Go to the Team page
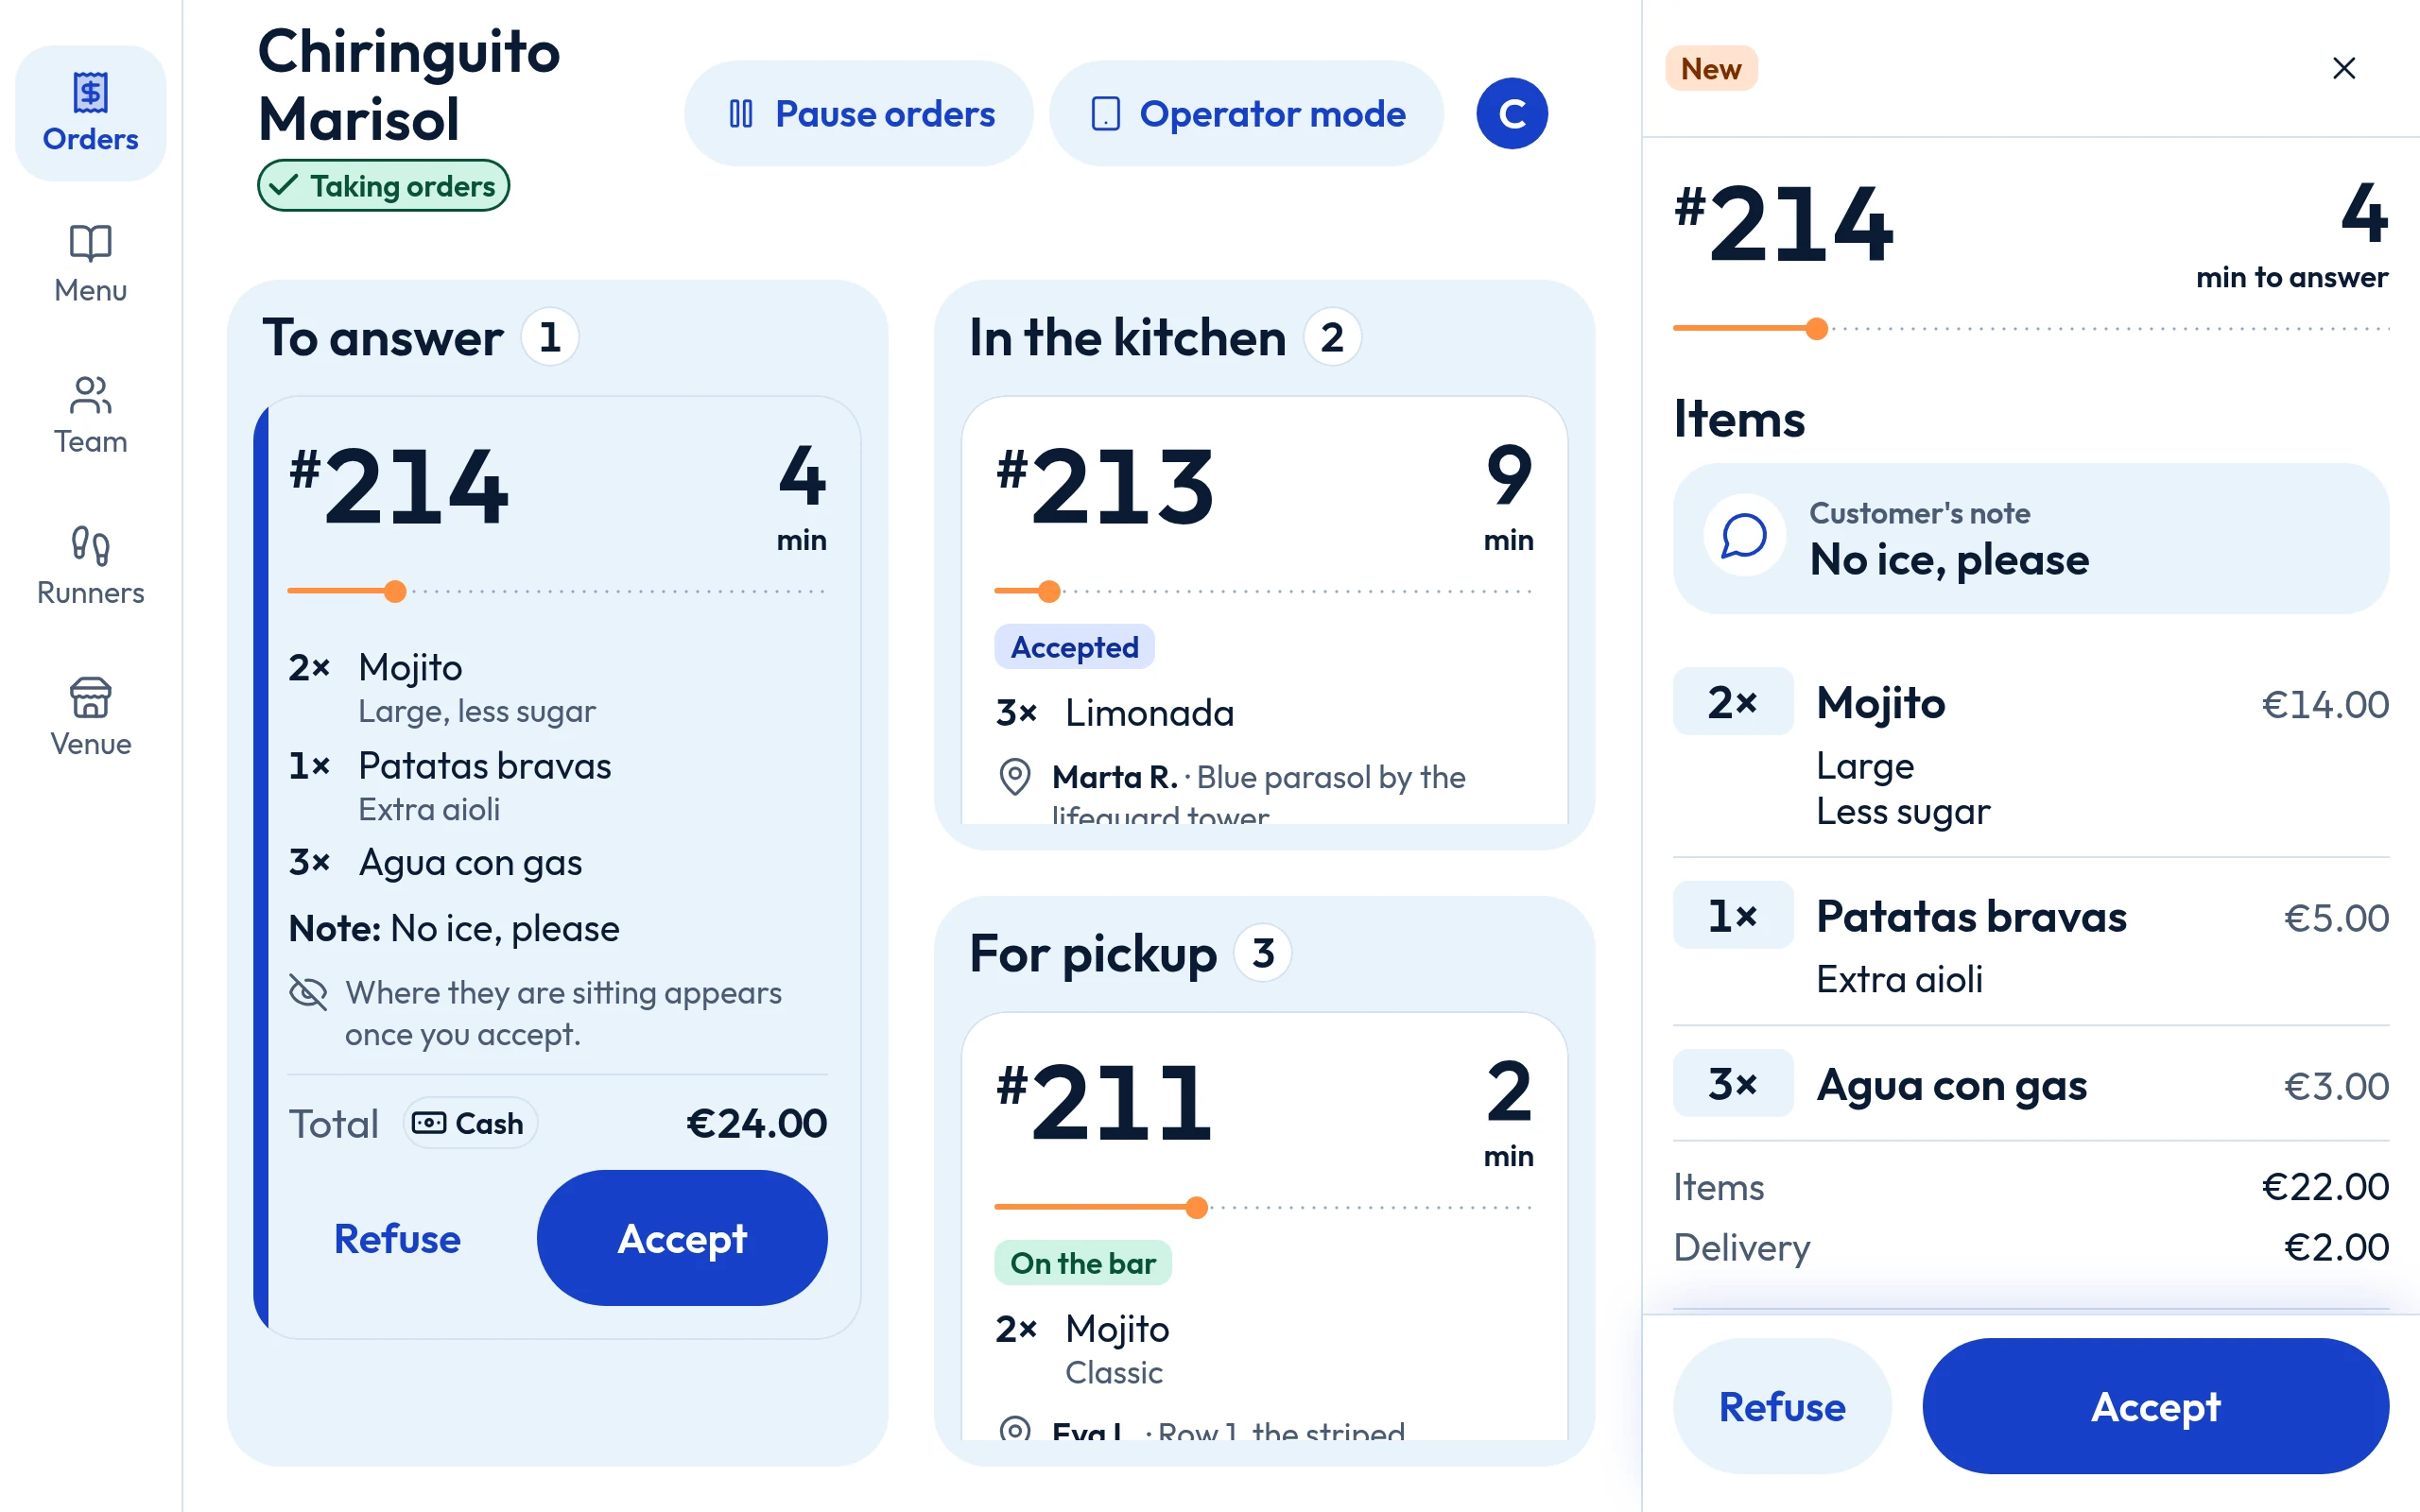The width and height of the screenshot is (2420, 1512). point(90,415)
